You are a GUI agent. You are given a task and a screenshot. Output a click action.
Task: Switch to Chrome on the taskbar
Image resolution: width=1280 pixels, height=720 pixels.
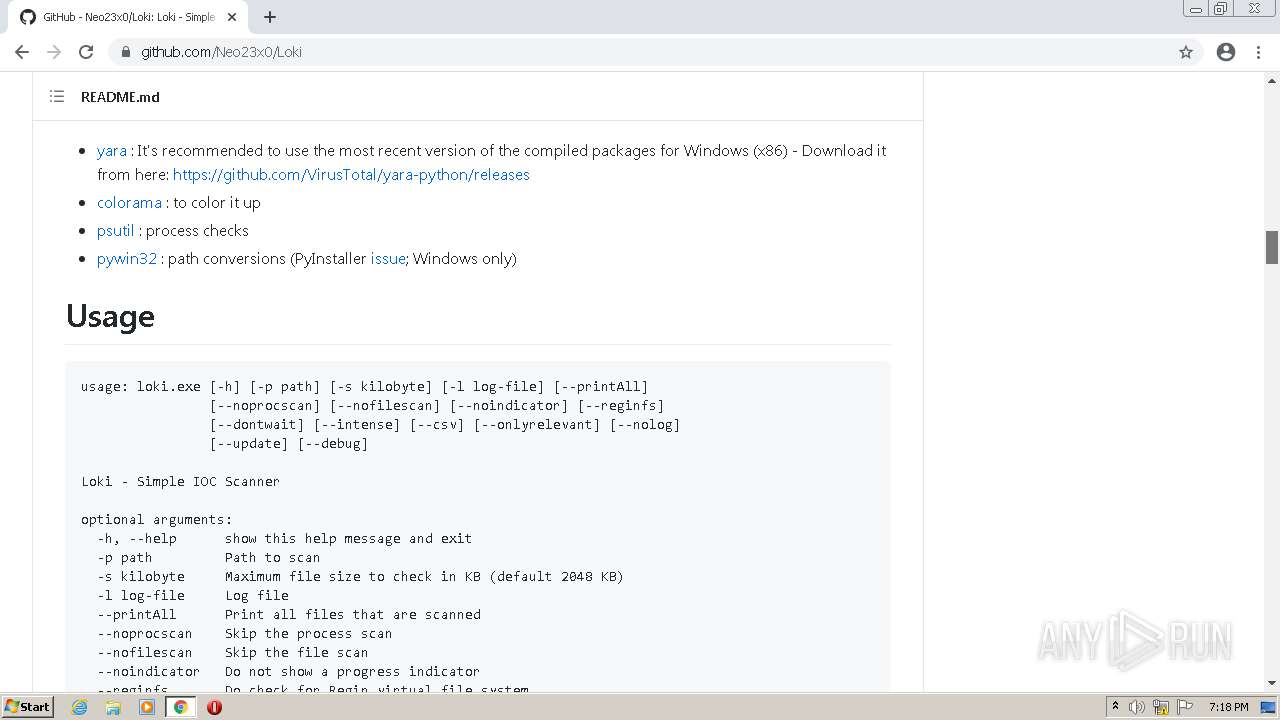180,707
